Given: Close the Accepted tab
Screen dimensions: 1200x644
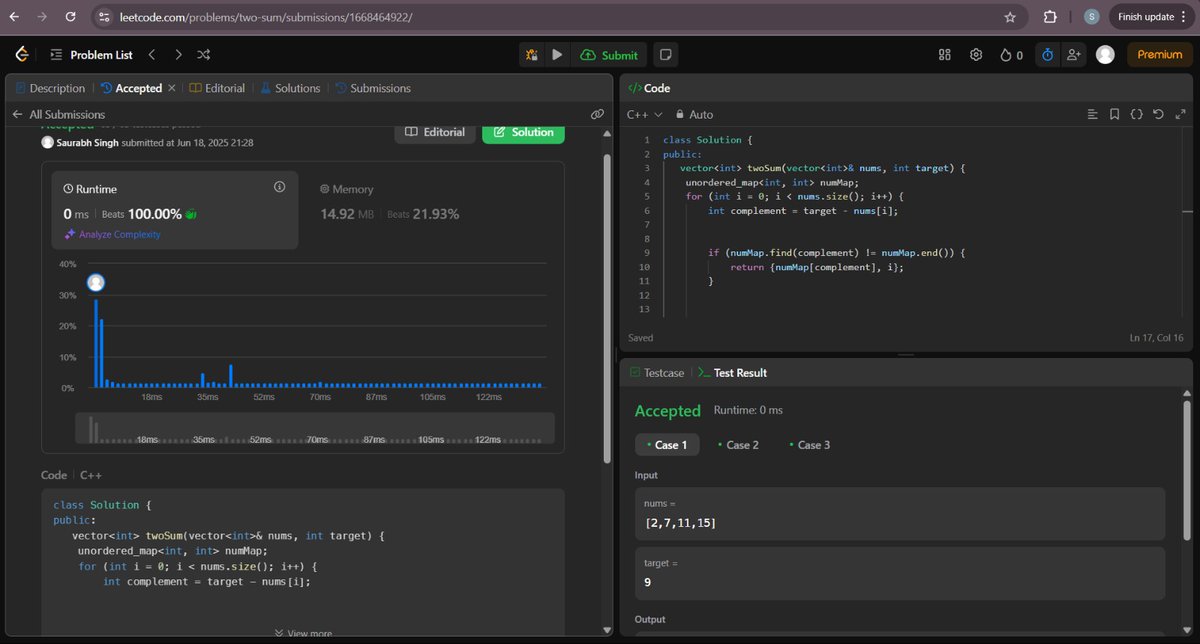Looking at the screenshot, I should tap(172, 88).
